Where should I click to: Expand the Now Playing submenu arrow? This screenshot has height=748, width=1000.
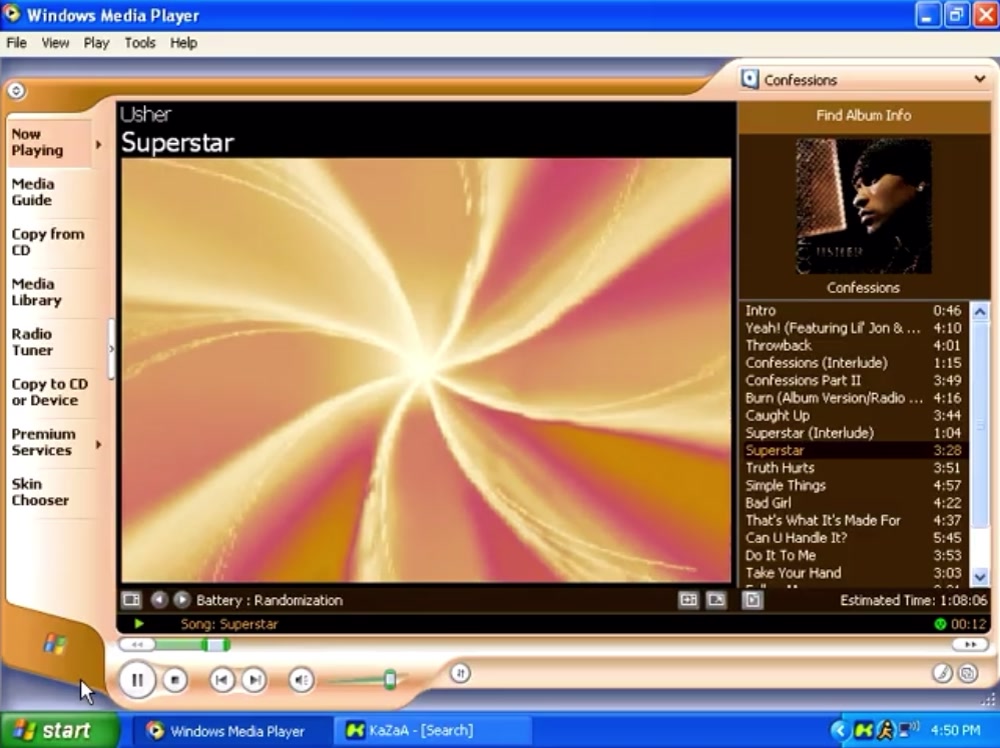tap(98, 144)
